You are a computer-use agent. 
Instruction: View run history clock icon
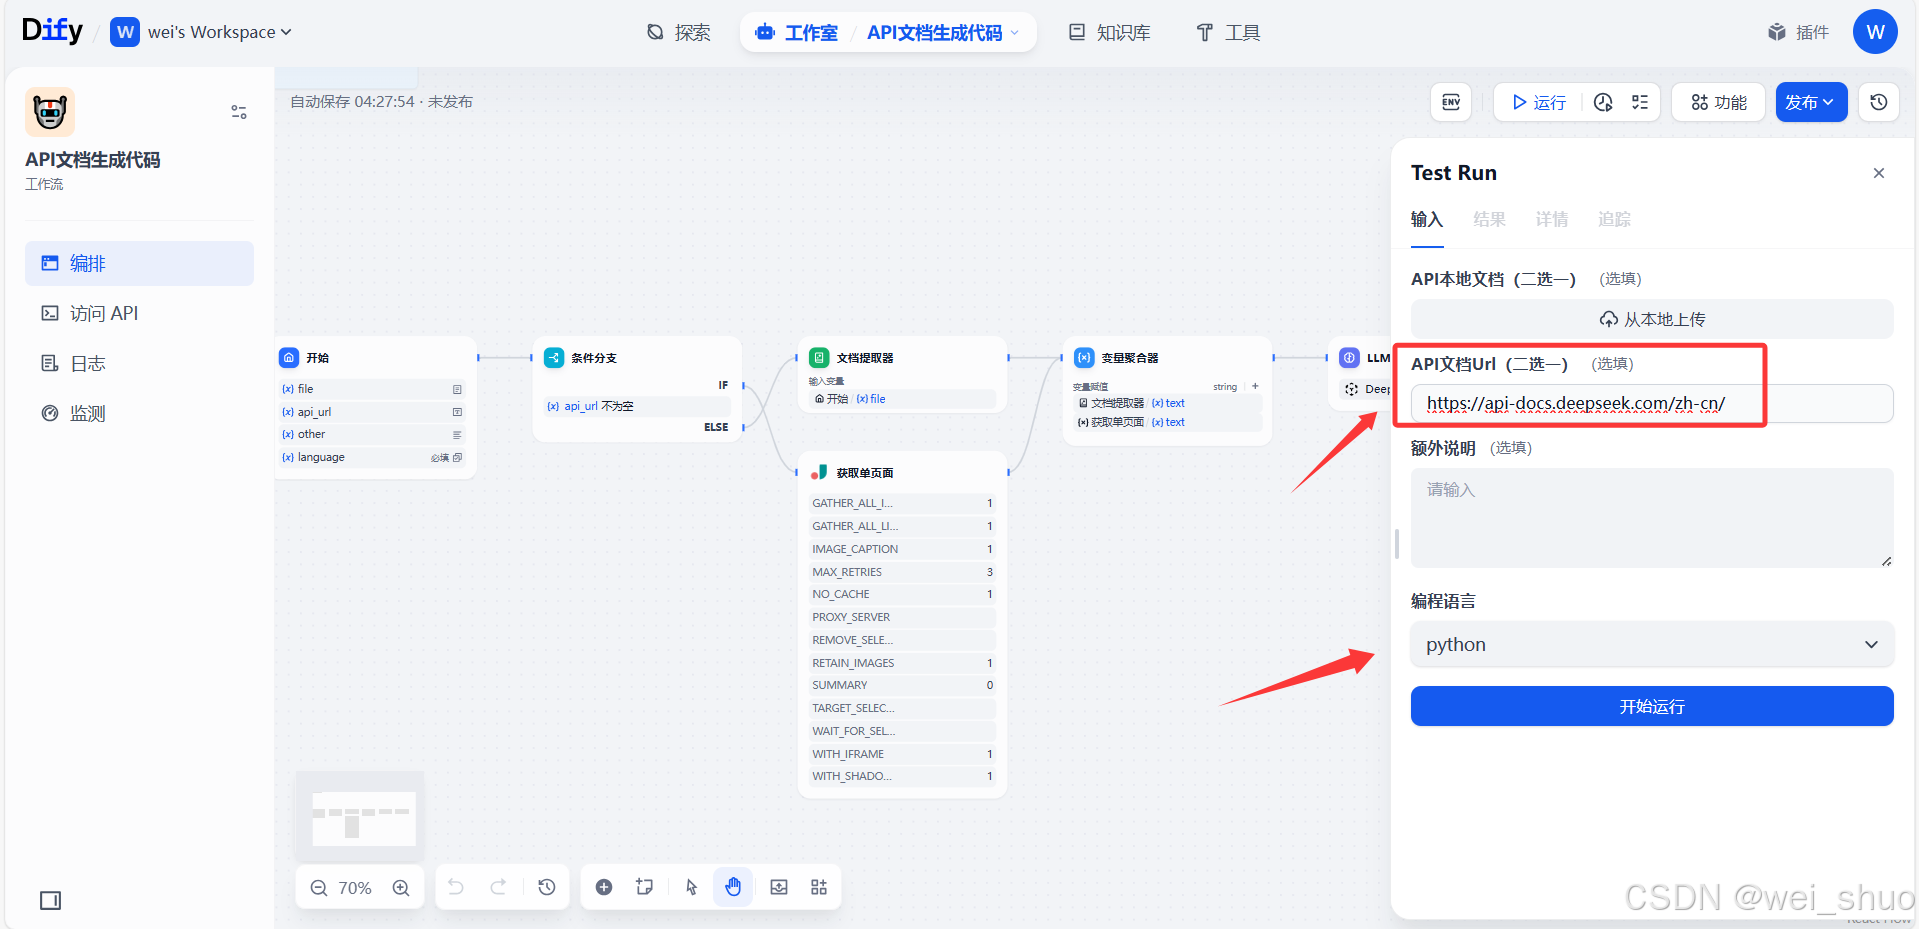(1603, 102)
